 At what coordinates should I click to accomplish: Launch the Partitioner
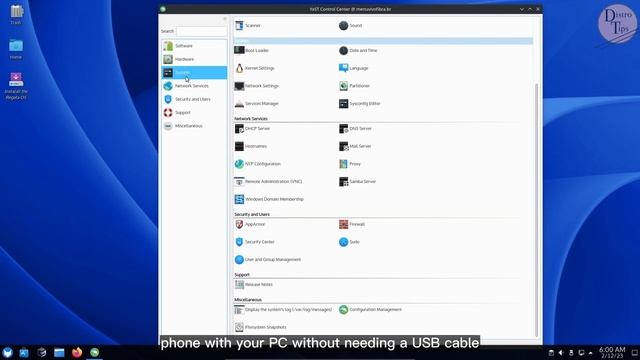pyautogui.click(x=355, y=86)
